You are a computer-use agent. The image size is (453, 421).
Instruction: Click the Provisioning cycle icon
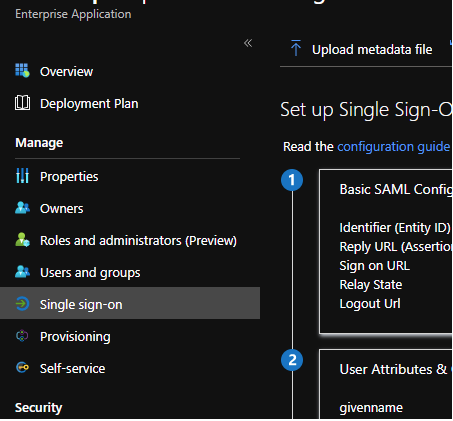tap(22, 336)
